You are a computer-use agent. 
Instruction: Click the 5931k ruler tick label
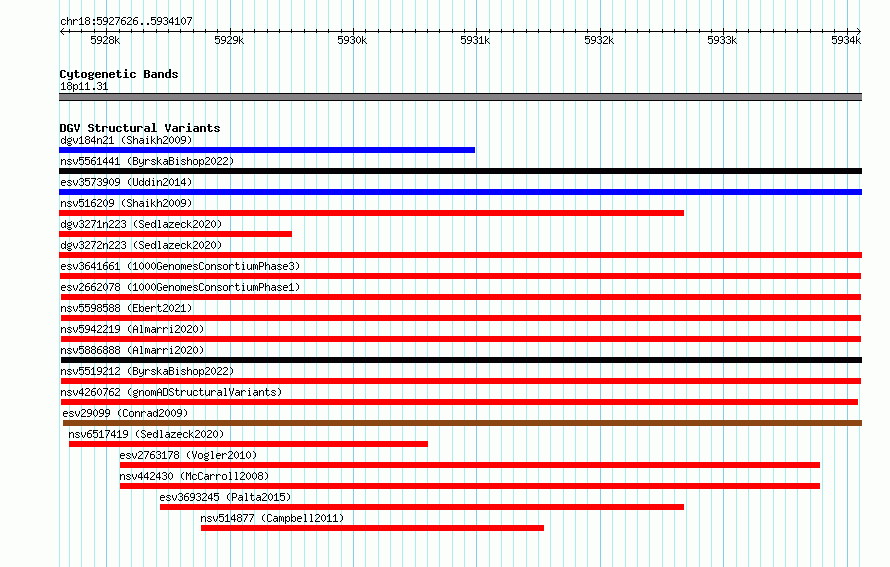tap(475, 40)
